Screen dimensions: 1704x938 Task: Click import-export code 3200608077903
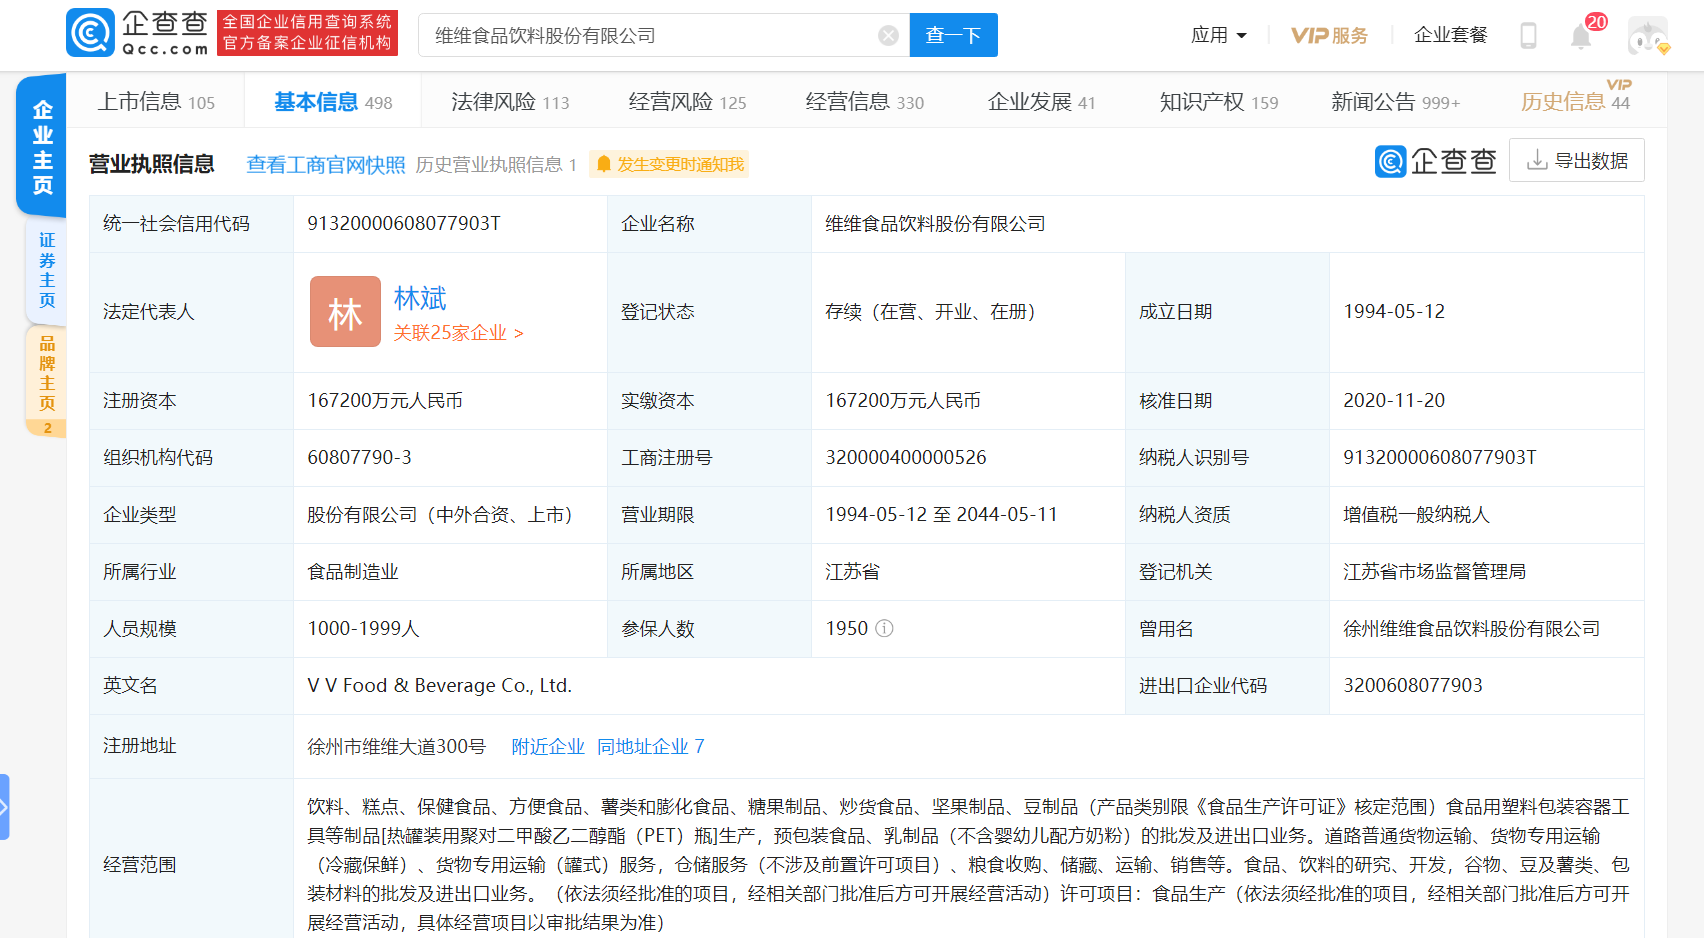(1413, 685)
